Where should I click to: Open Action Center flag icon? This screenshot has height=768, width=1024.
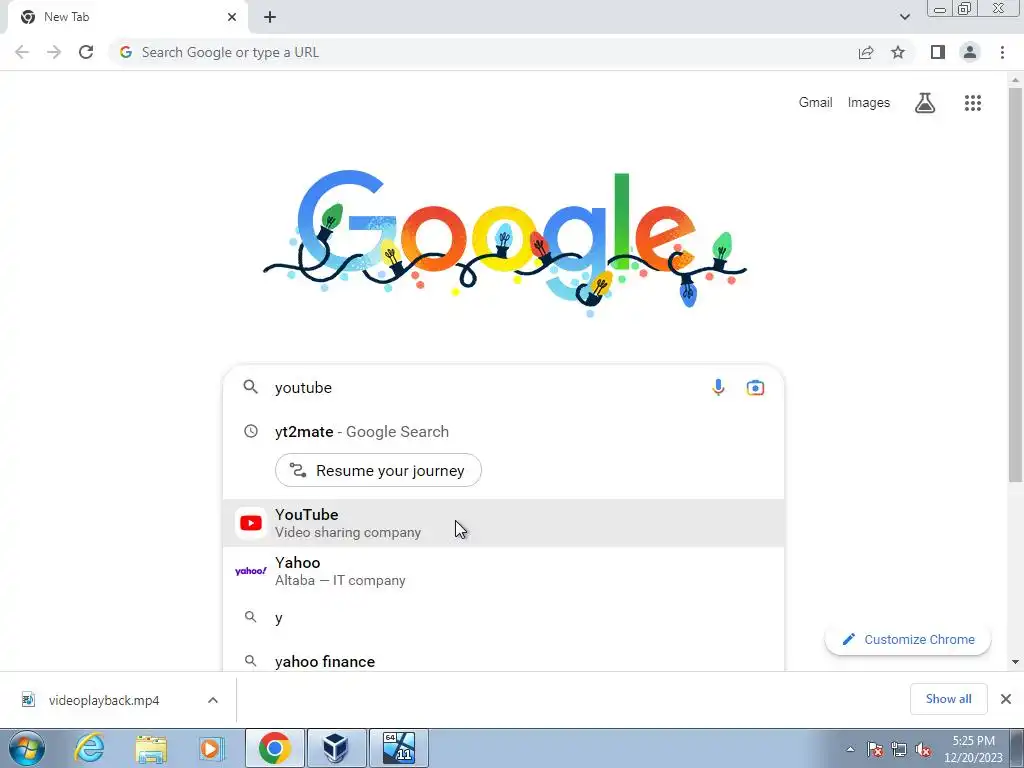point(875,749)
